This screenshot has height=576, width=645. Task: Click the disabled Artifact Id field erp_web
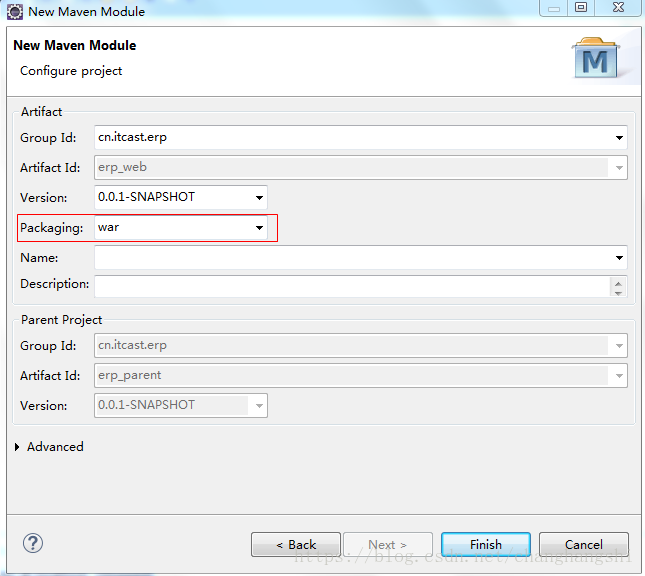[360, 167]
